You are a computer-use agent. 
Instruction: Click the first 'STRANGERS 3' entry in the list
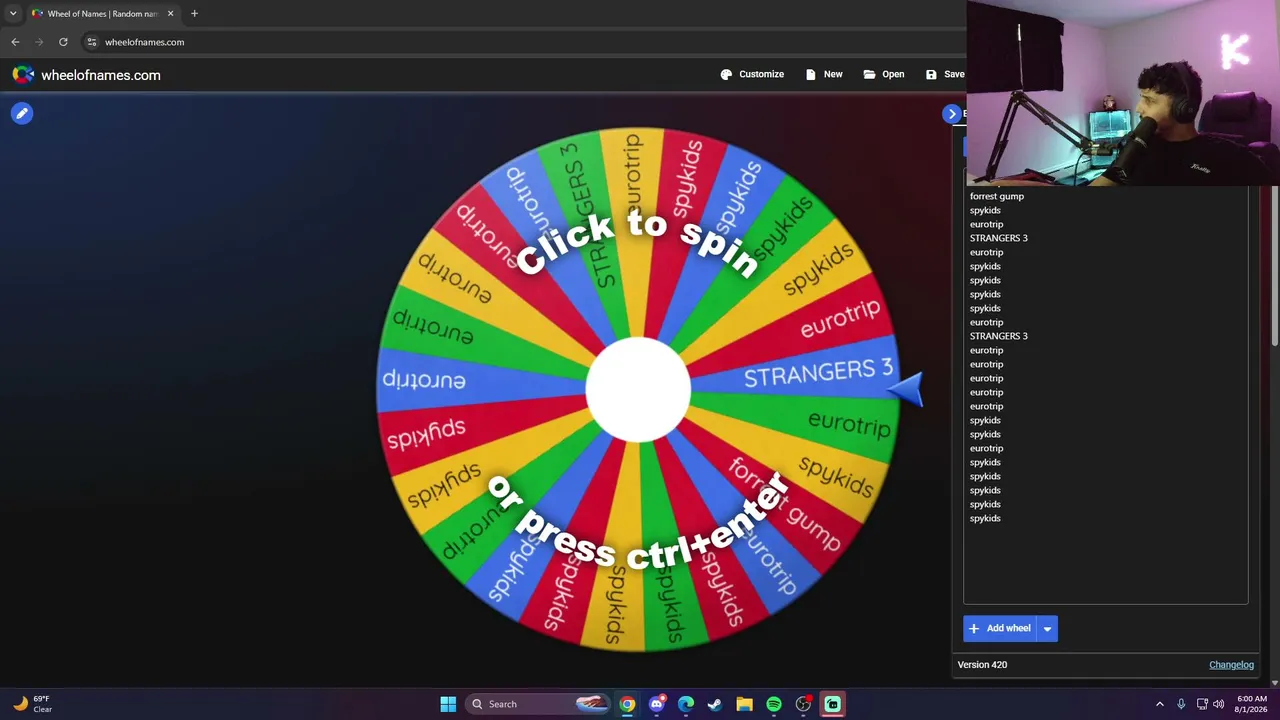click(999, 238)
